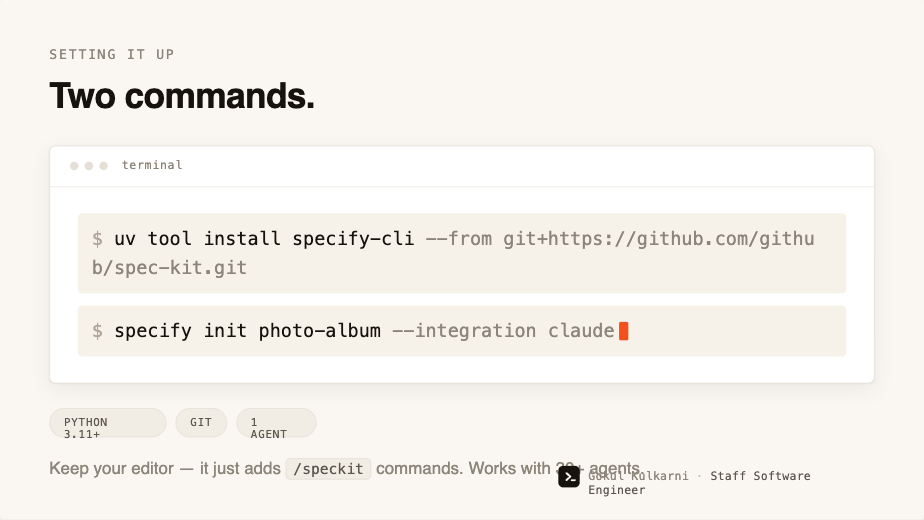Click the Two commands. heading
This screenshot has width=924, height=520.
pyautogui.click(x=182, y=96)
